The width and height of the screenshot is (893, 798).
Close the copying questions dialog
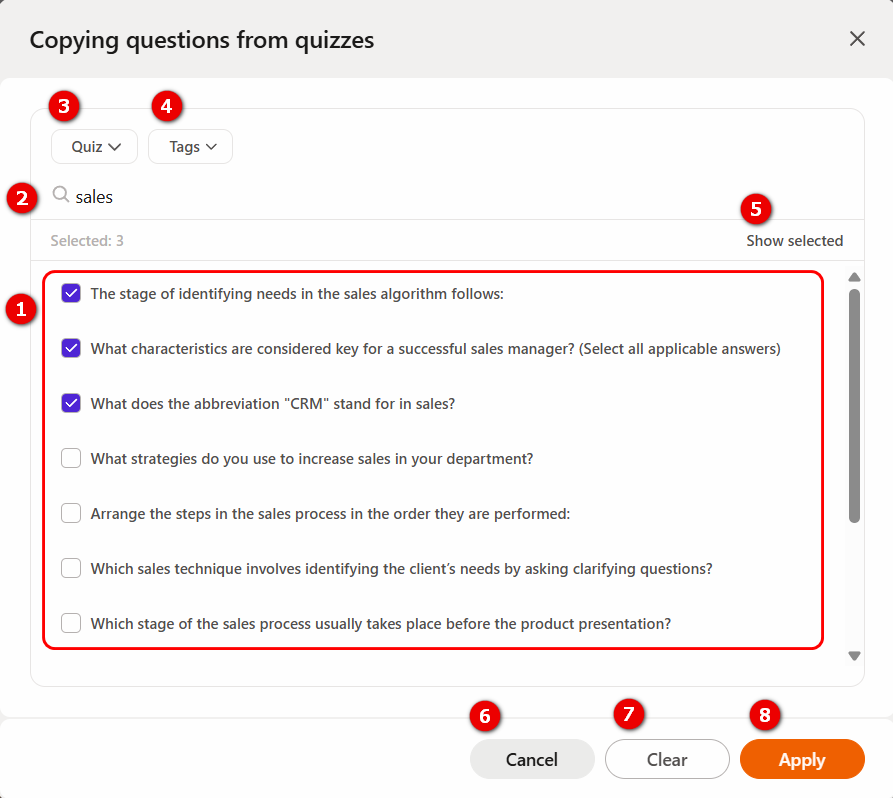tap(857, 39)
